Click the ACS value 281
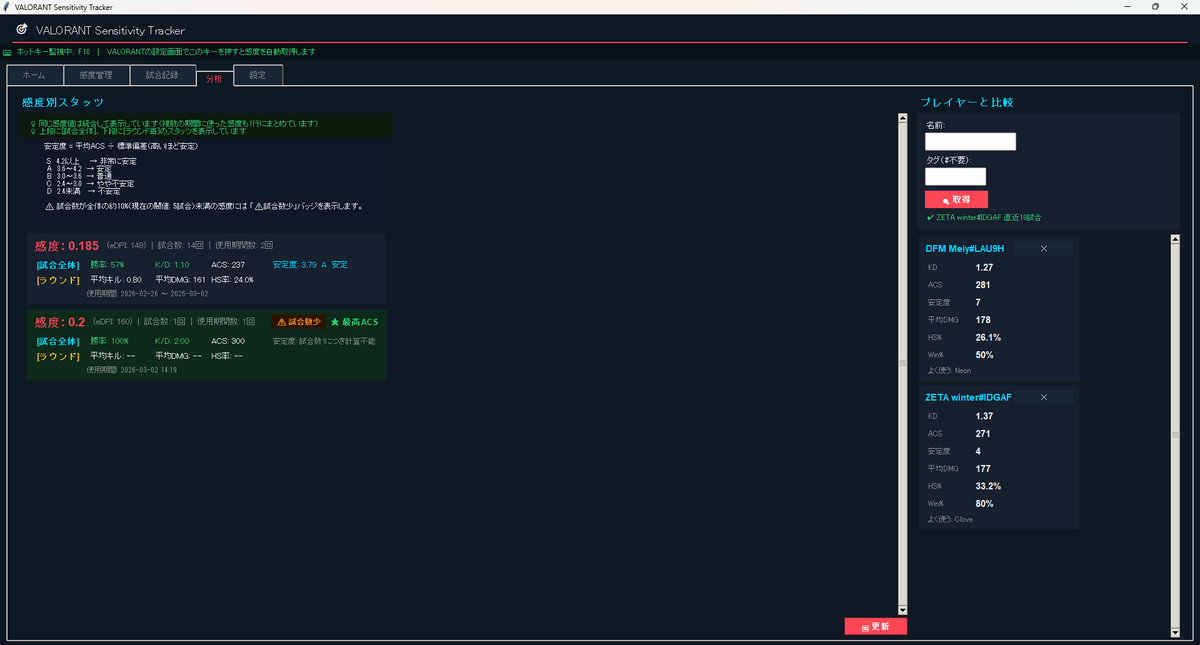Viewport: 1200px width, 645px height. pos(983,285)
